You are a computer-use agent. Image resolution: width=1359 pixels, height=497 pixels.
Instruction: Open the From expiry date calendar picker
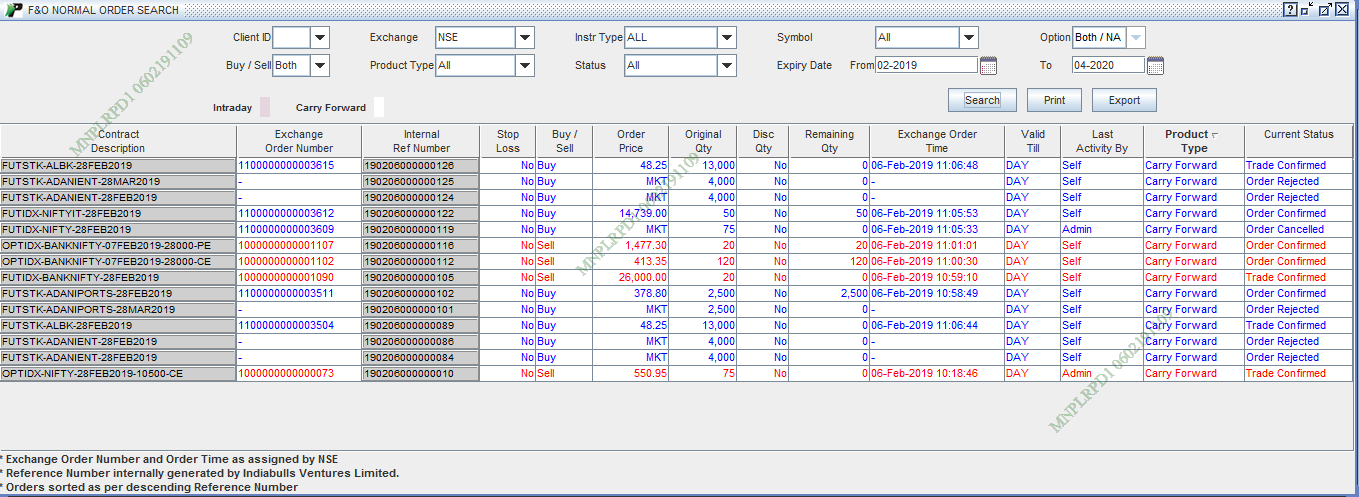[988, 66]
